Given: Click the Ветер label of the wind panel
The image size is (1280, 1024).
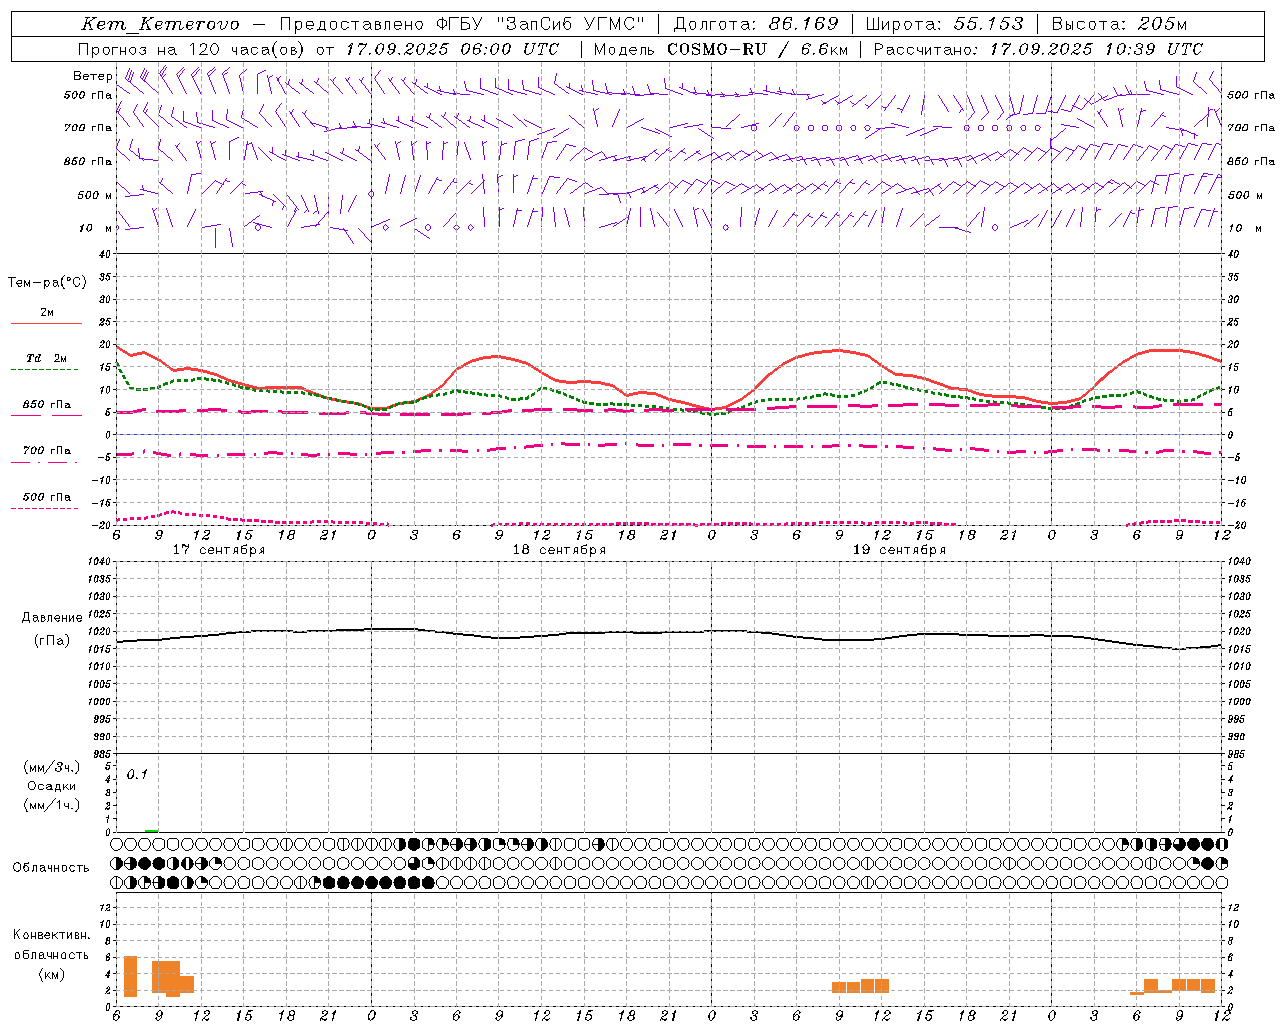Looking at the screenshot, I should pyautogui.click(x=92, y=76).
